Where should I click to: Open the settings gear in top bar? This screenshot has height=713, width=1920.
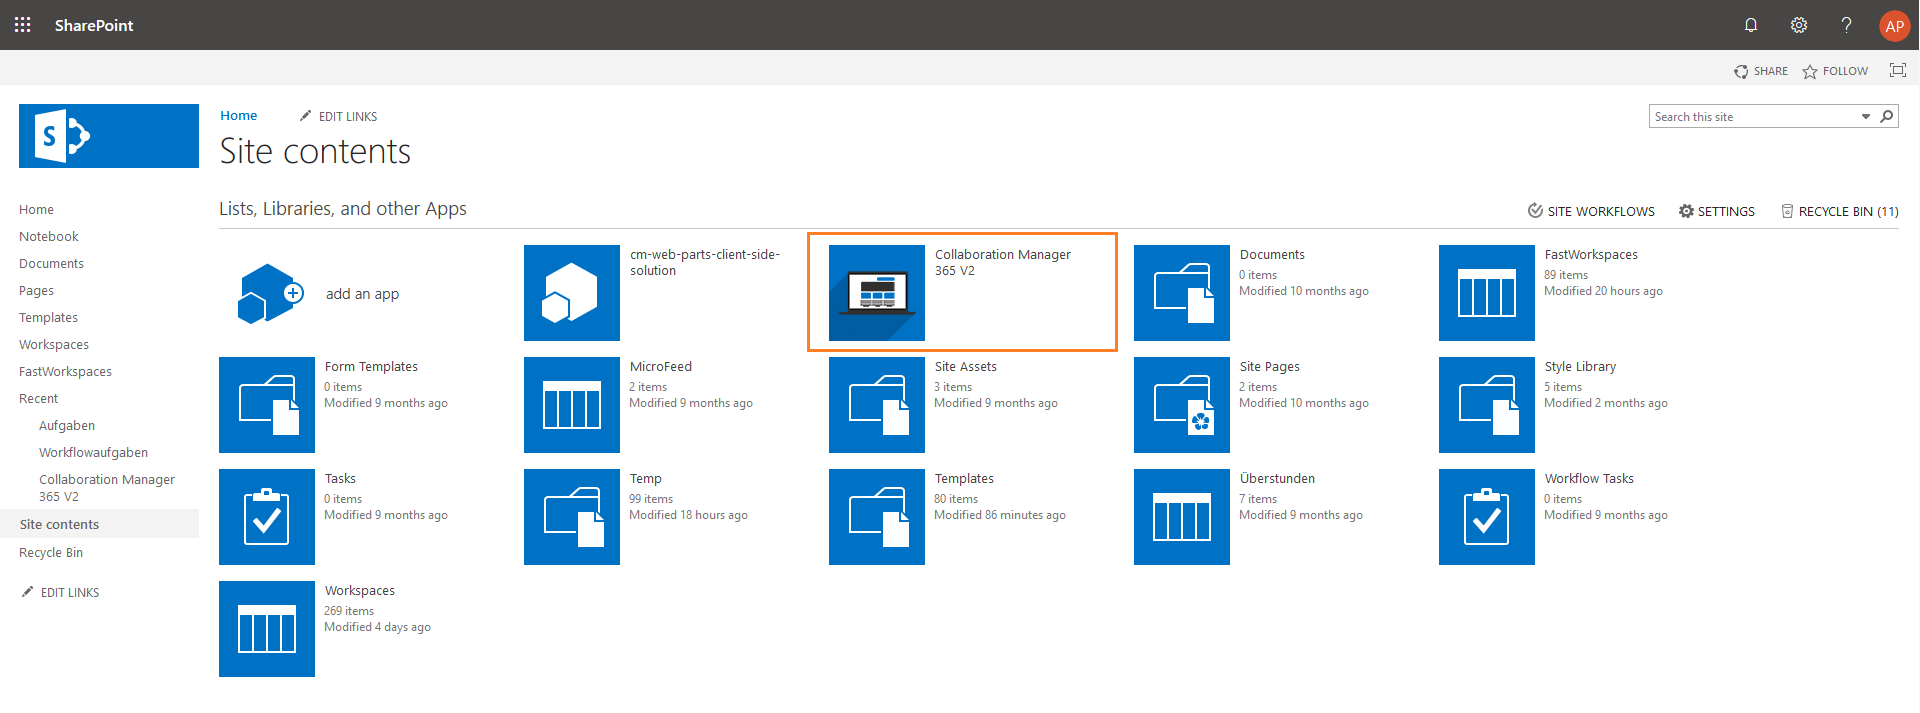point(1799,25)
